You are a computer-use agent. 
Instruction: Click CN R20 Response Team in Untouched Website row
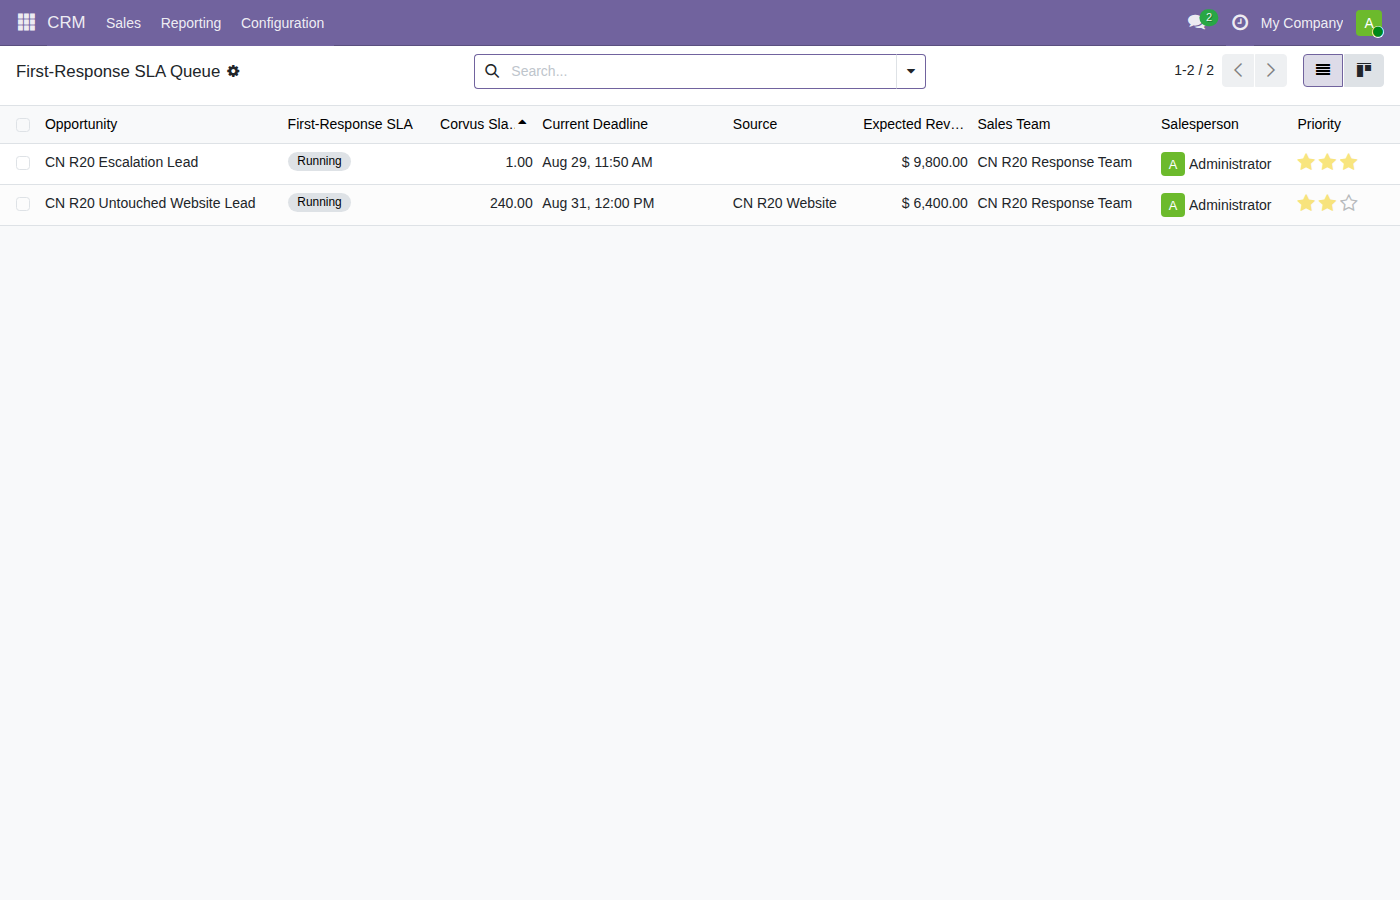click(1055, 203)
